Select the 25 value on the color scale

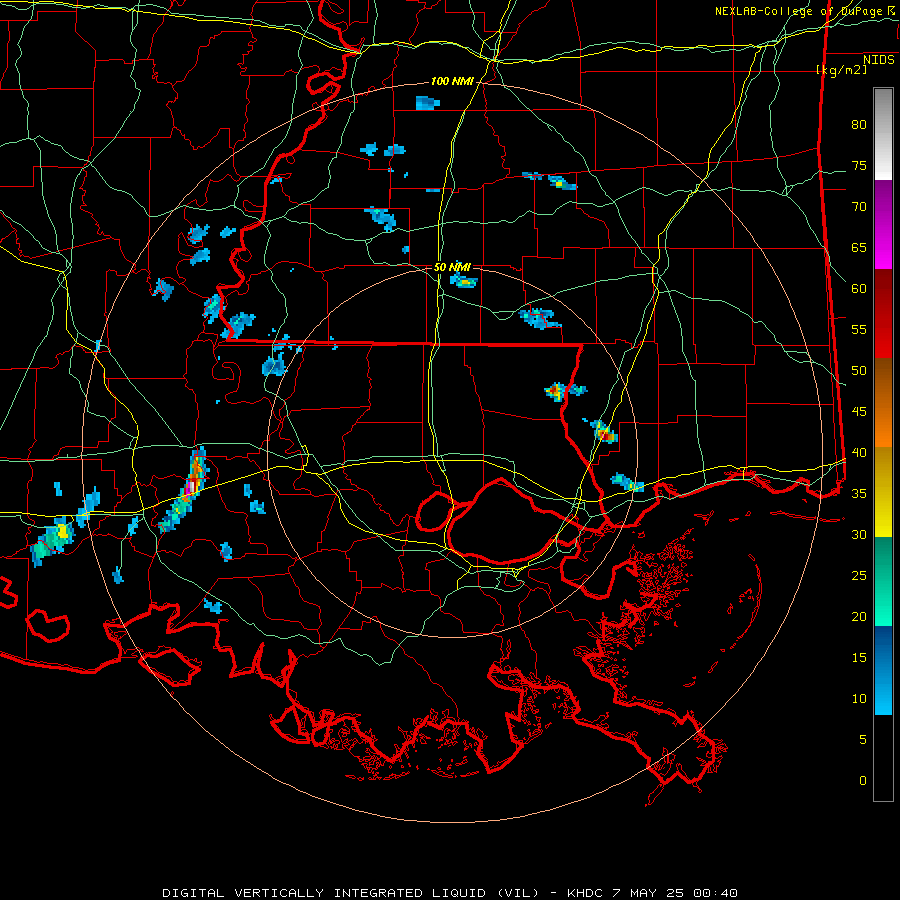tap(859, 576)
